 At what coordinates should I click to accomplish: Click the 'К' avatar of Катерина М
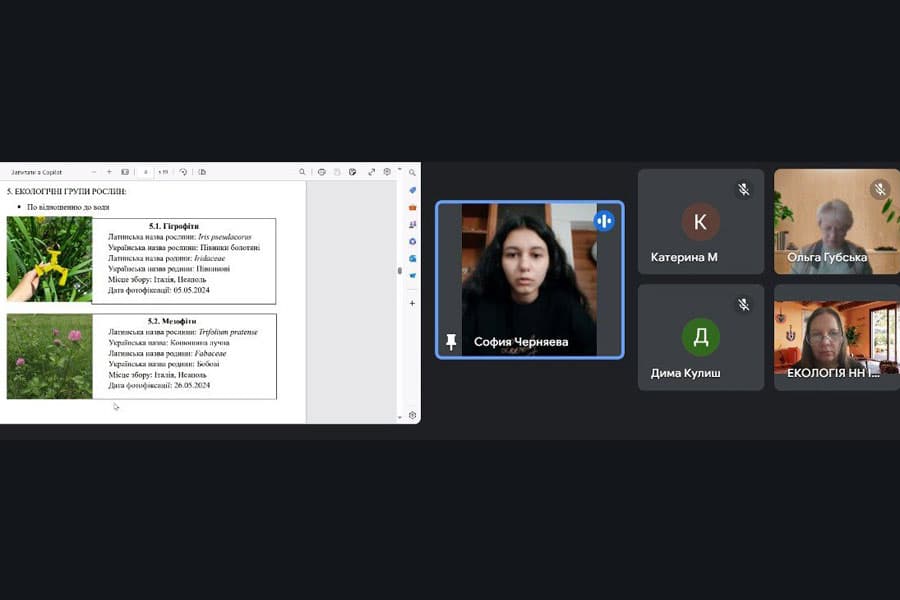coord(700,222)
